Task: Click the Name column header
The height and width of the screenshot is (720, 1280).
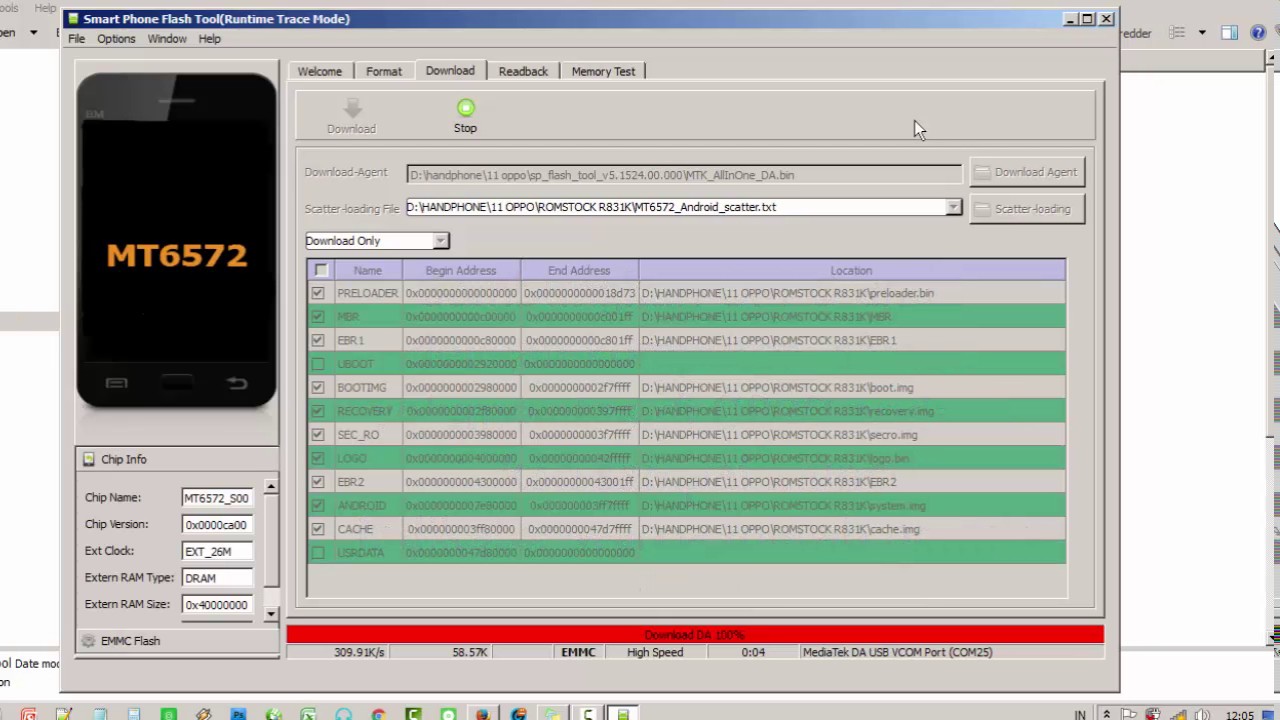Action: click(367, 270)
